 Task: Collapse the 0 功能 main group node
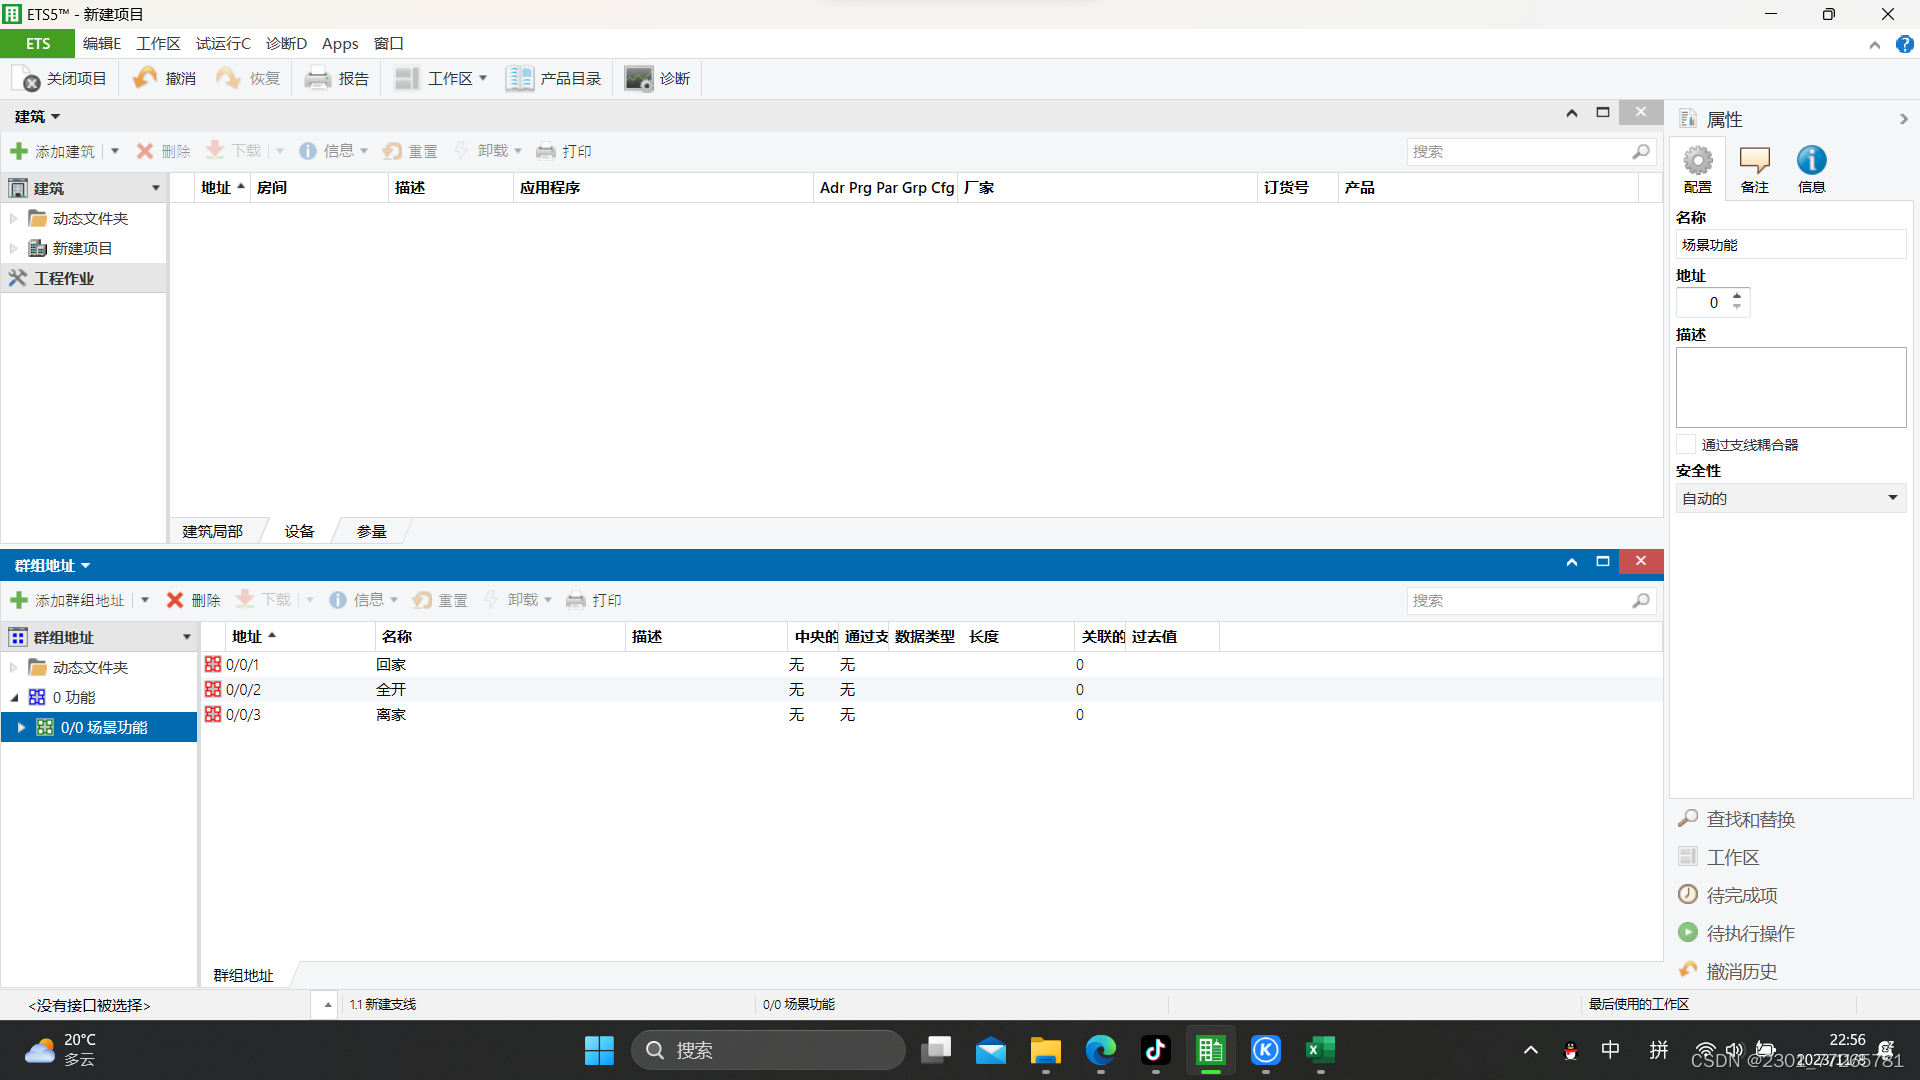(x=14, y=698)
